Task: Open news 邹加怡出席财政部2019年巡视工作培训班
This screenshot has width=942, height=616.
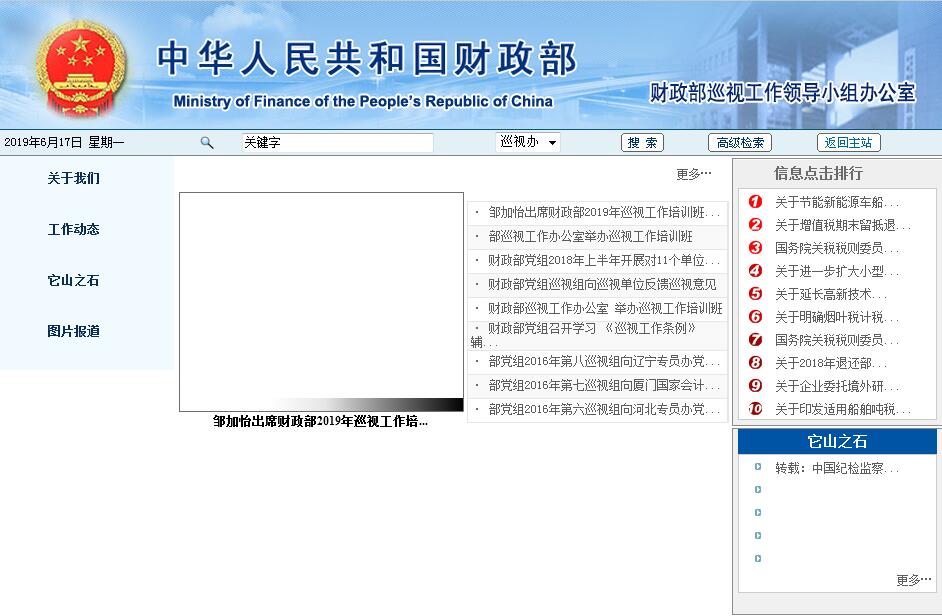Action: 604,212
